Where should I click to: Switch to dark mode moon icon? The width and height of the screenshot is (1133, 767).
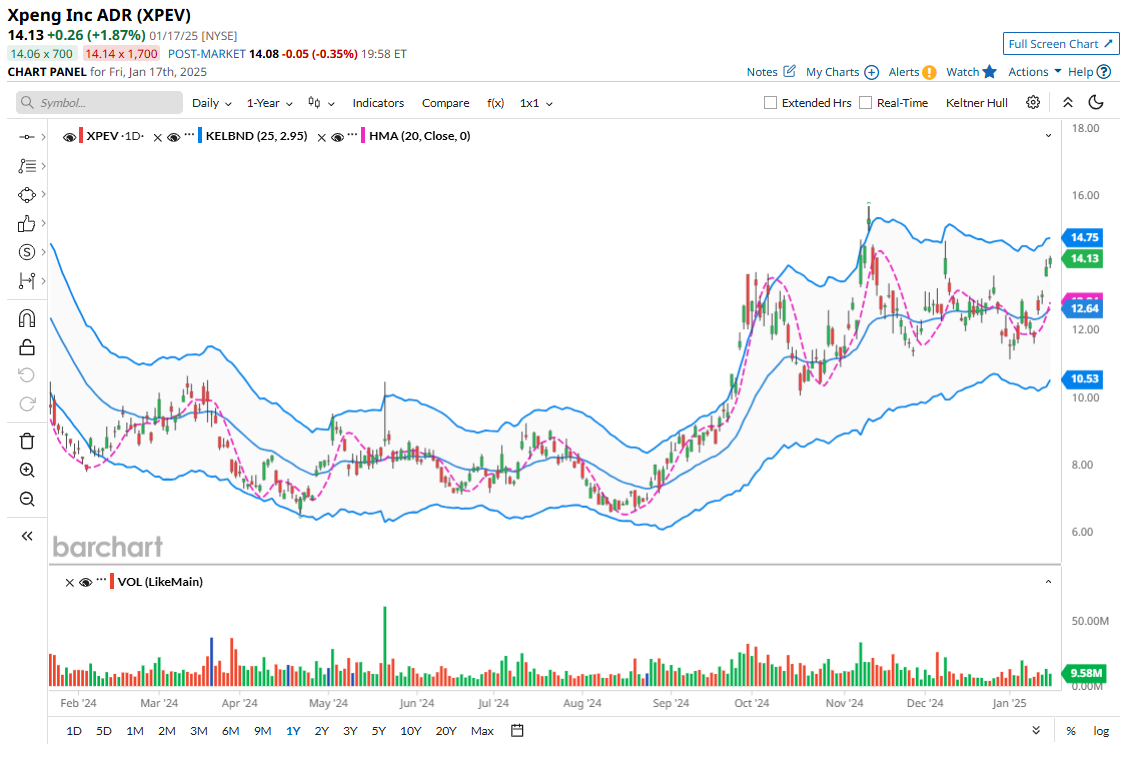1096,103
